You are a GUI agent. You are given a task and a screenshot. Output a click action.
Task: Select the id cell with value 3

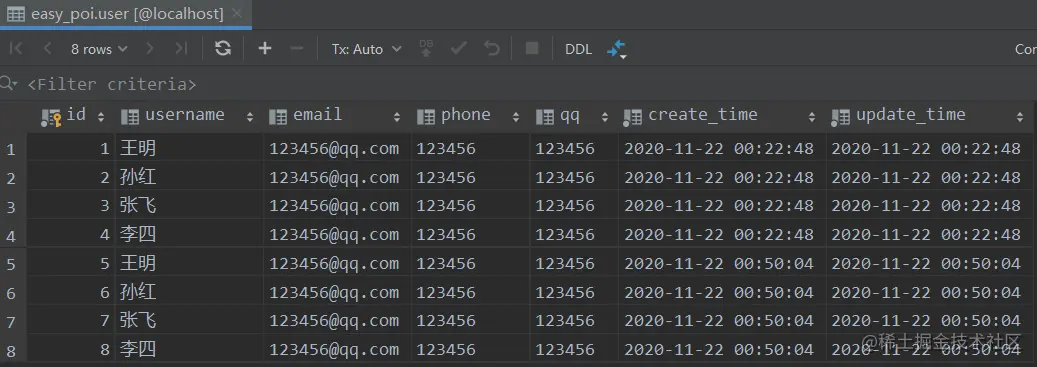[x=71, y=206]
